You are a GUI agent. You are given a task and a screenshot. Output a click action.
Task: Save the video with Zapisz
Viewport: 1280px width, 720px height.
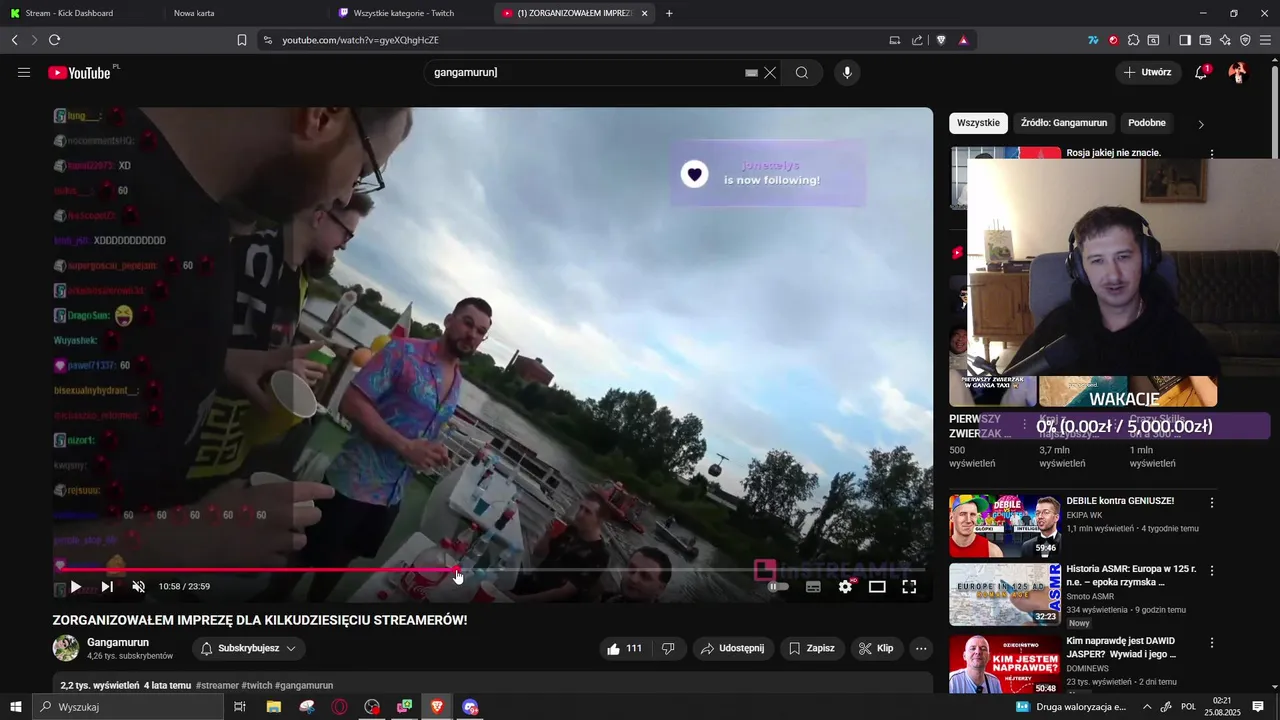(811, 648)
